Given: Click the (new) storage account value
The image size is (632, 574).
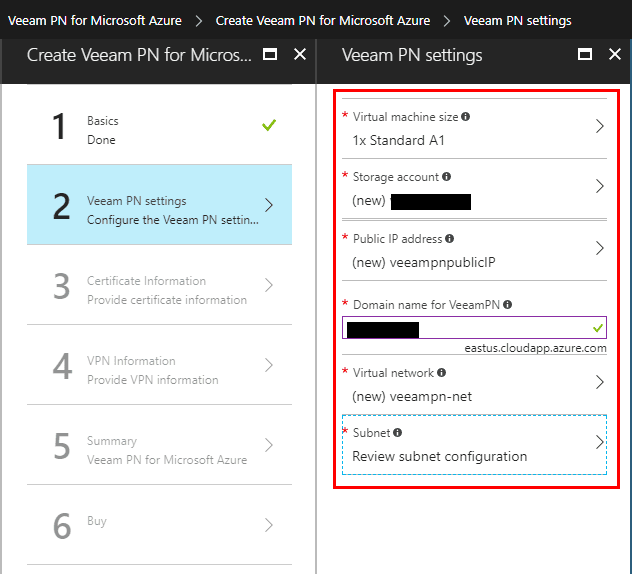Looking at the screenshot, I should click(x=411, y=201).
